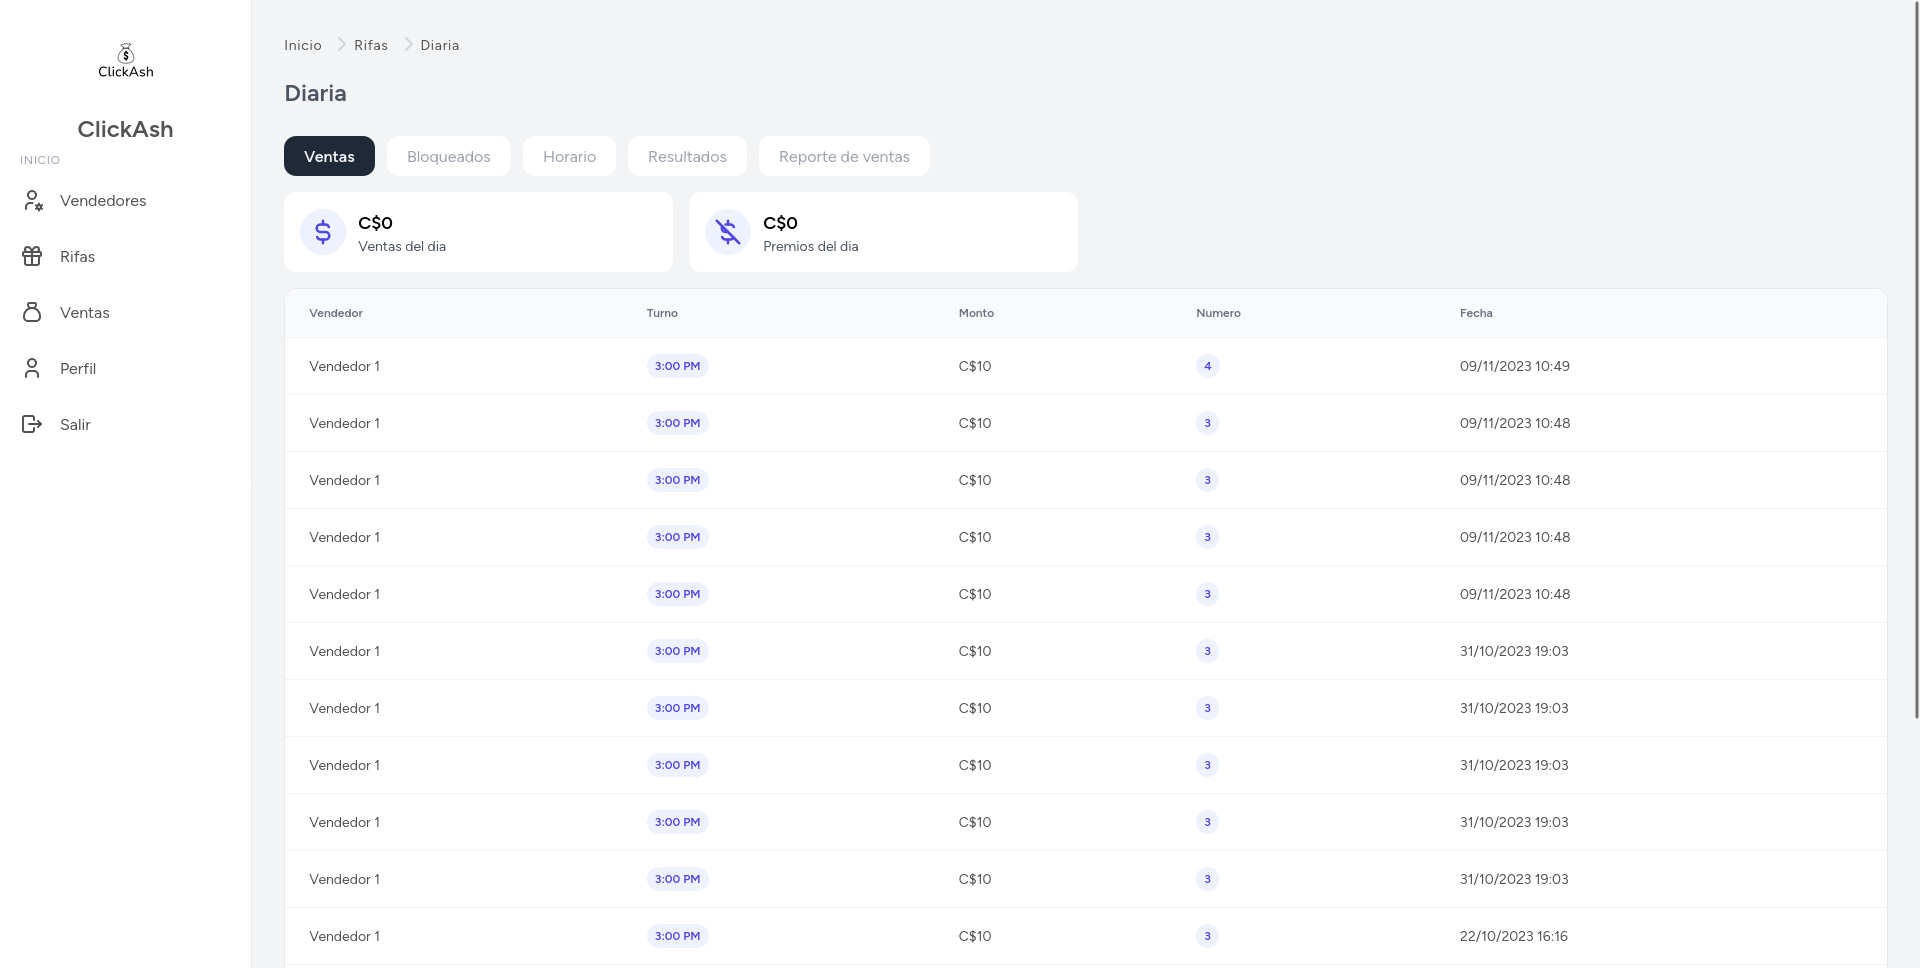Screen dimensions: 1920x968
Task: Click crossed dollar icon on Premios card
Action: (x=728, y=232)
